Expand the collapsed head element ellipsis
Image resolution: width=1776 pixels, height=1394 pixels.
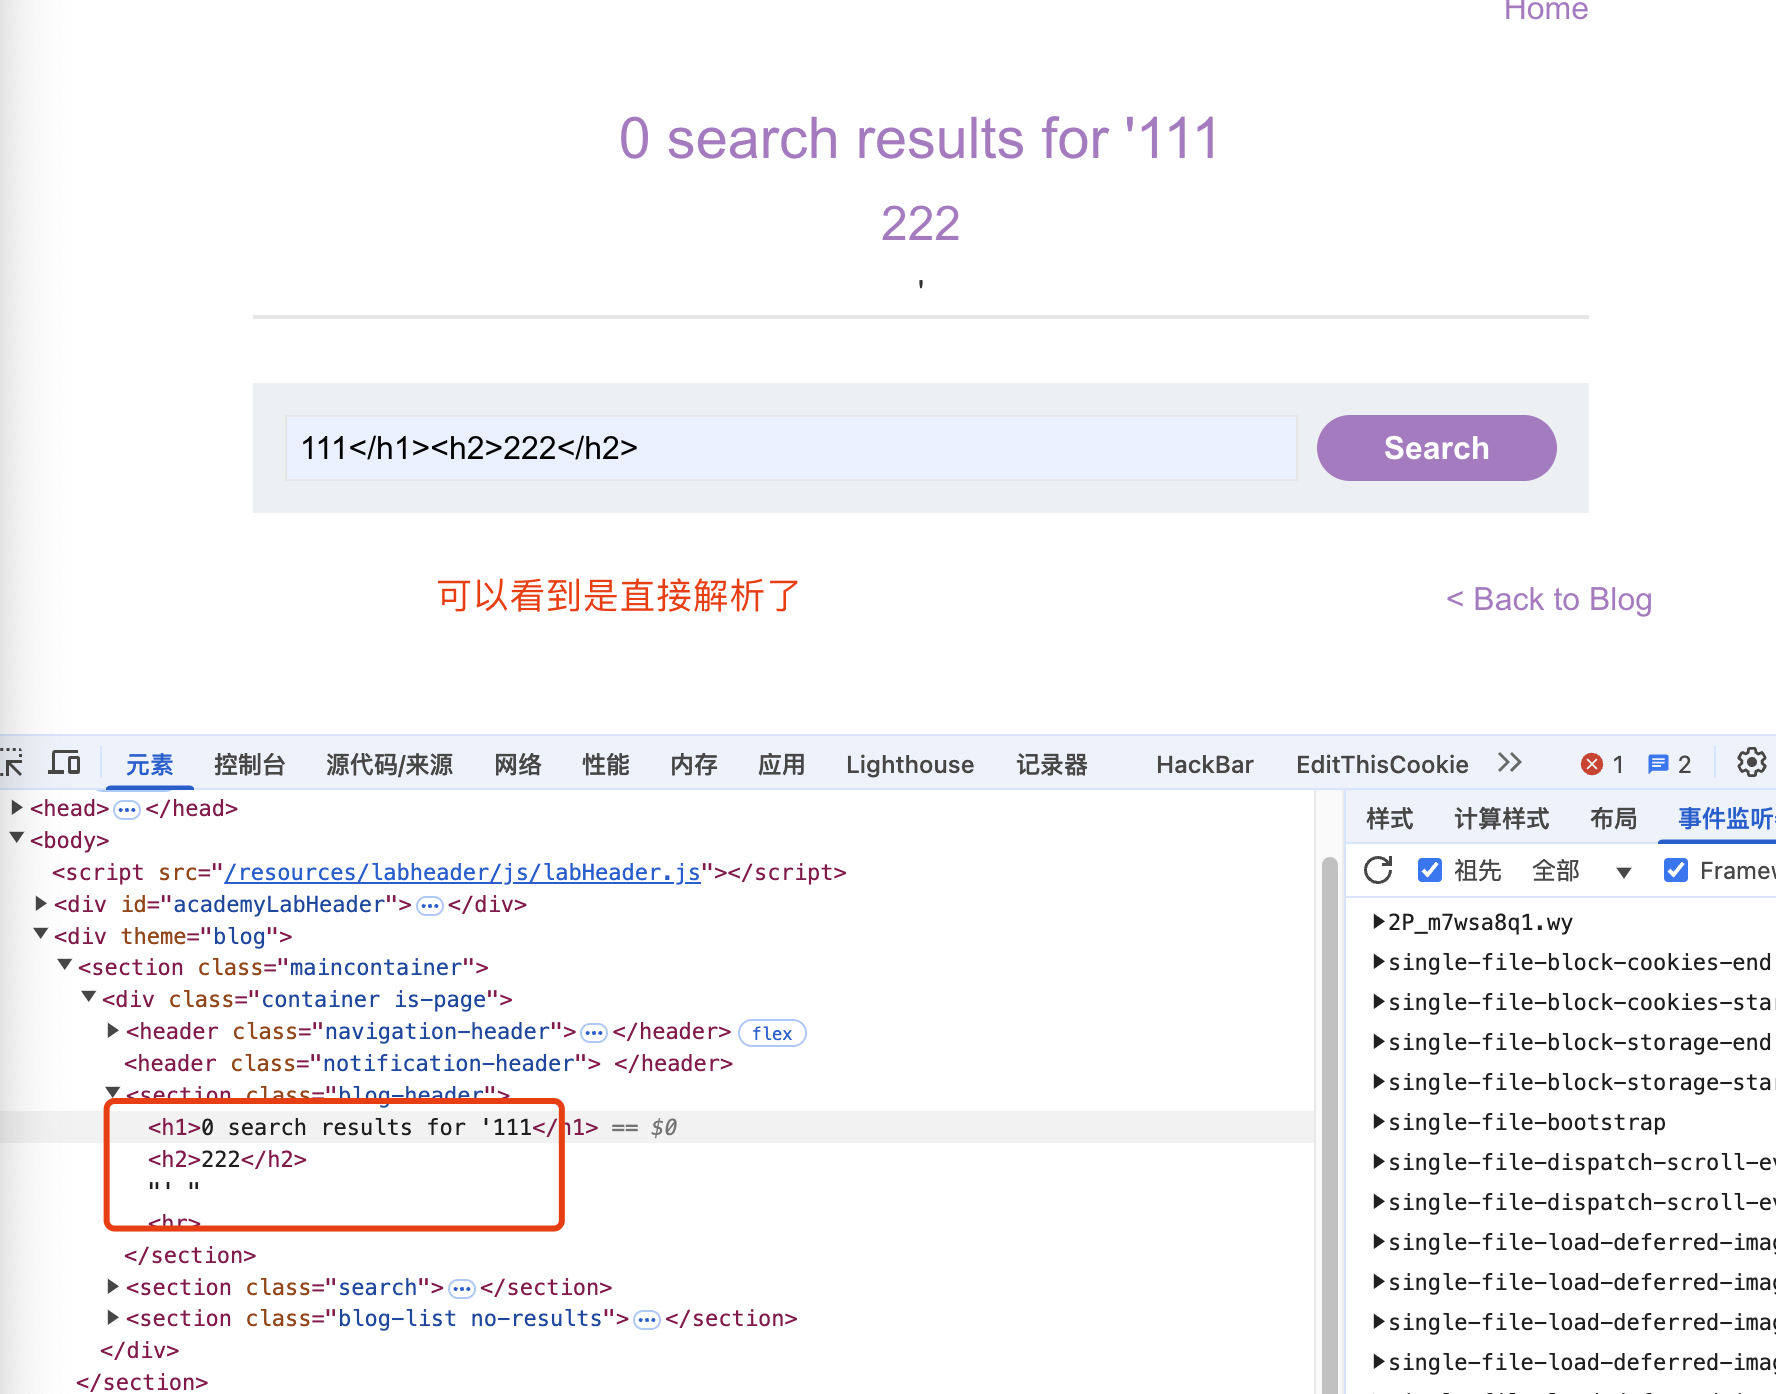click(x=127, y=809)
